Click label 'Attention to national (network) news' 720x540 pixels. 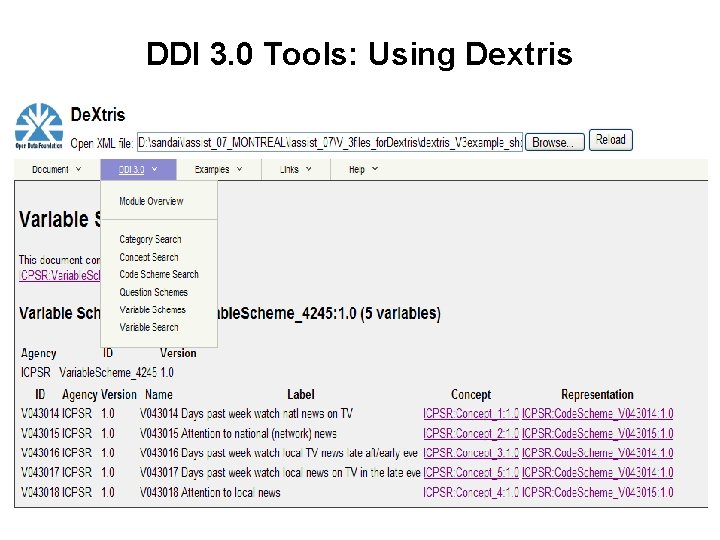pyautogui.click(x=259, y=433)
